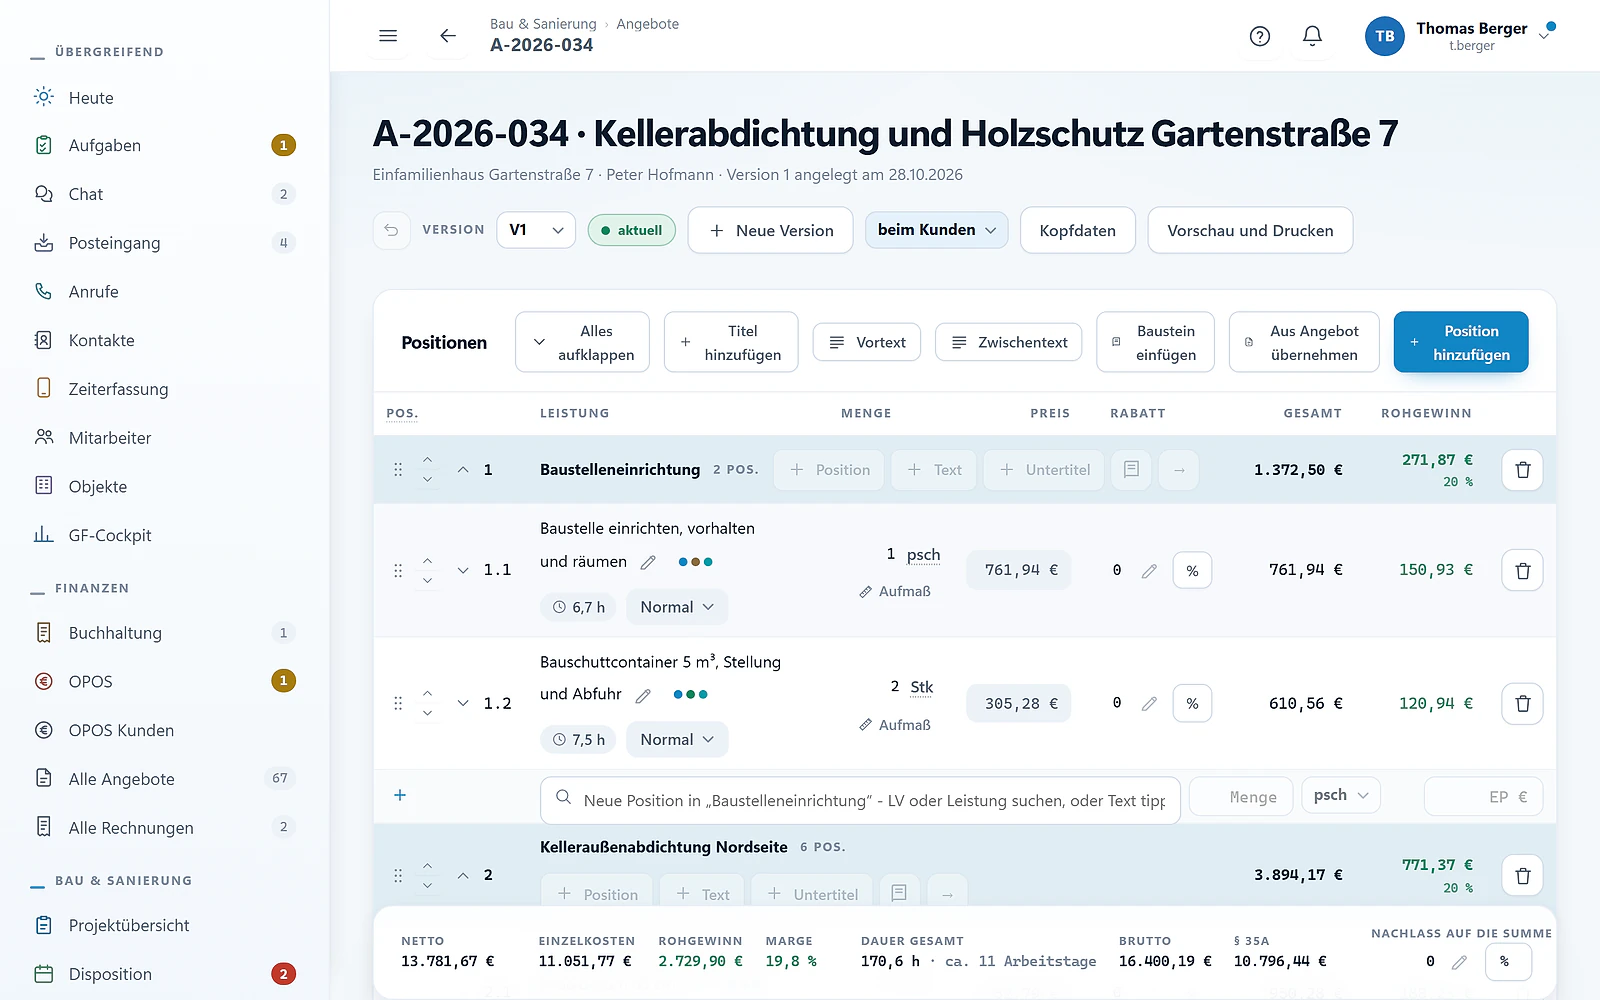The width and height of the screenshot is (1600, 1000).
Task: Expand position 1.1 details chevron
Action: [463, 570]
